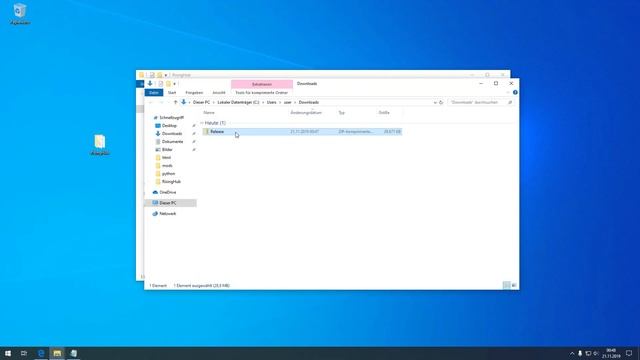
Task: Open the Start ribbon tab
Action: [172, 93]
